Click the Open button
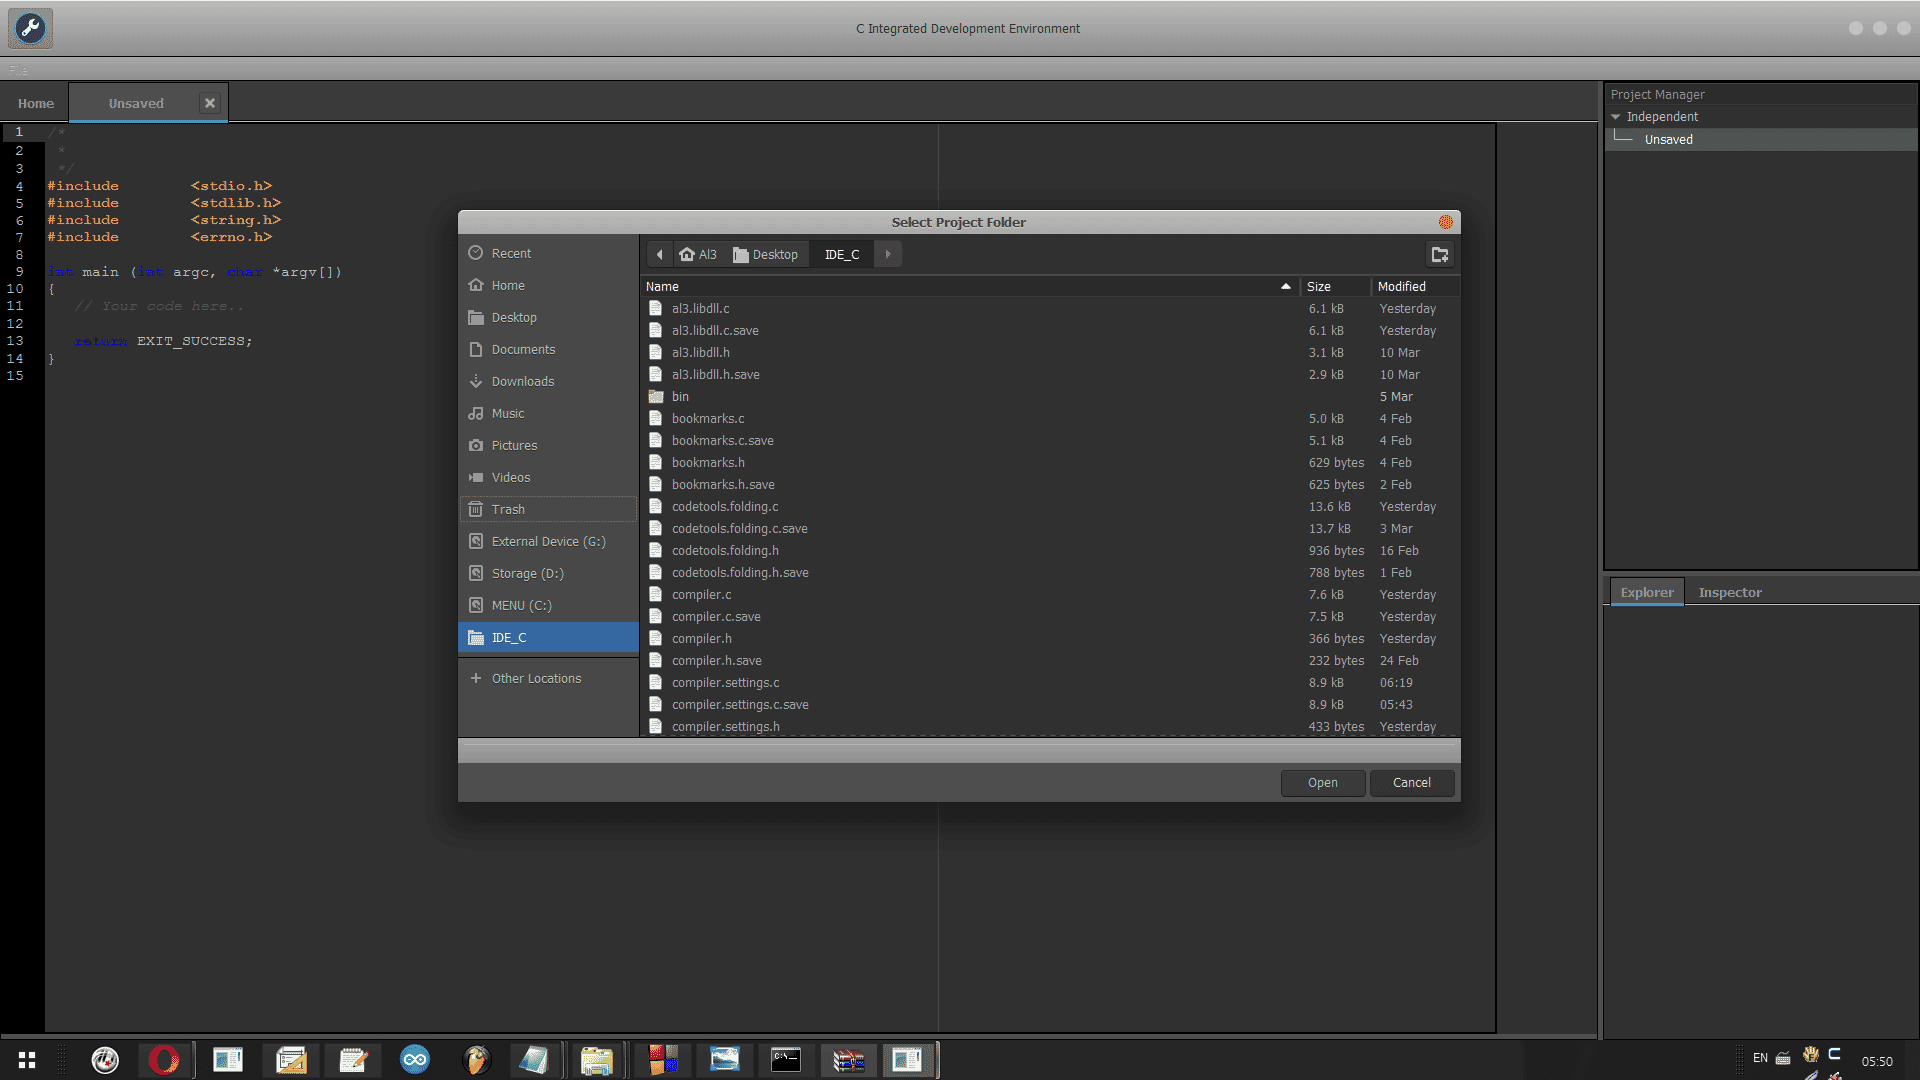The image size is (1920, 1080). (x=1322, y=783)
